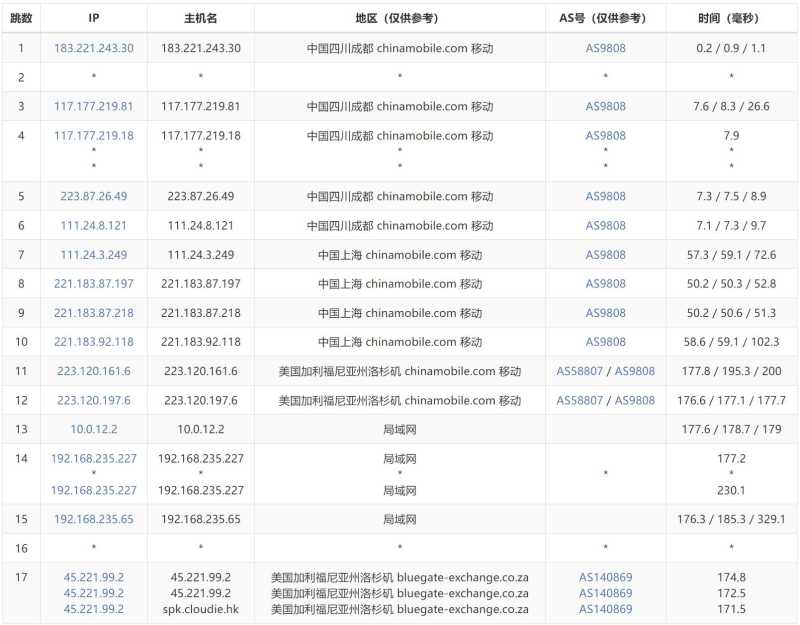Click the 主机名 column header

point(201,16)
